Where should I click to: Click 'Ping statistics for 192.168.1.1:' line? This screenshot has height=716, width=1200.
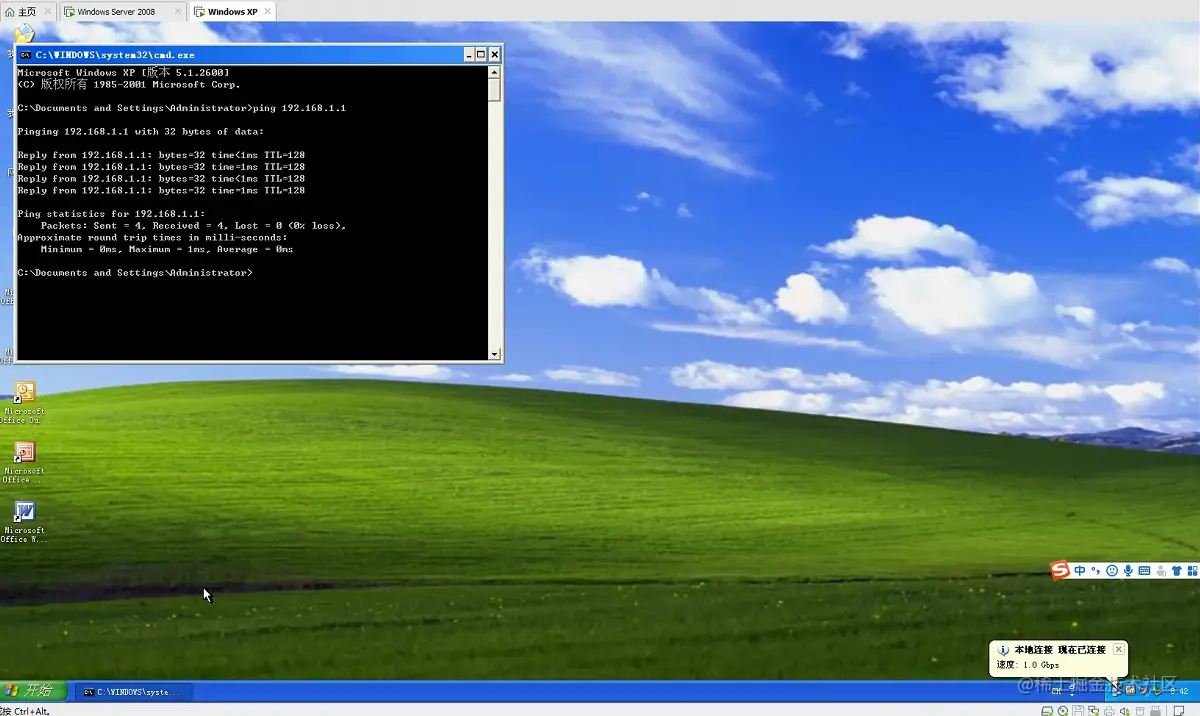(x=111, y=214)
